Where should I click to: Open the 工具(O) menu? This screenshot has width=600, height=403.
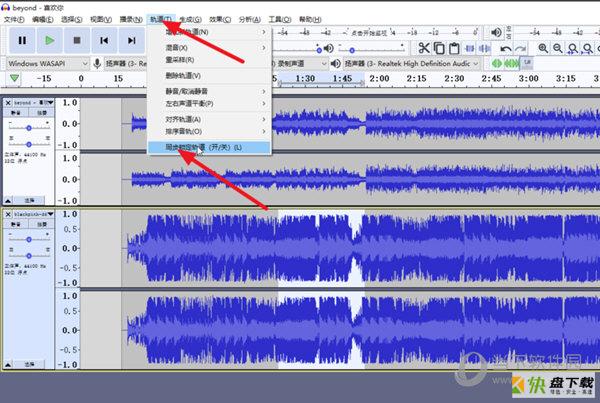pyautogui.click(x=279, y=19)
